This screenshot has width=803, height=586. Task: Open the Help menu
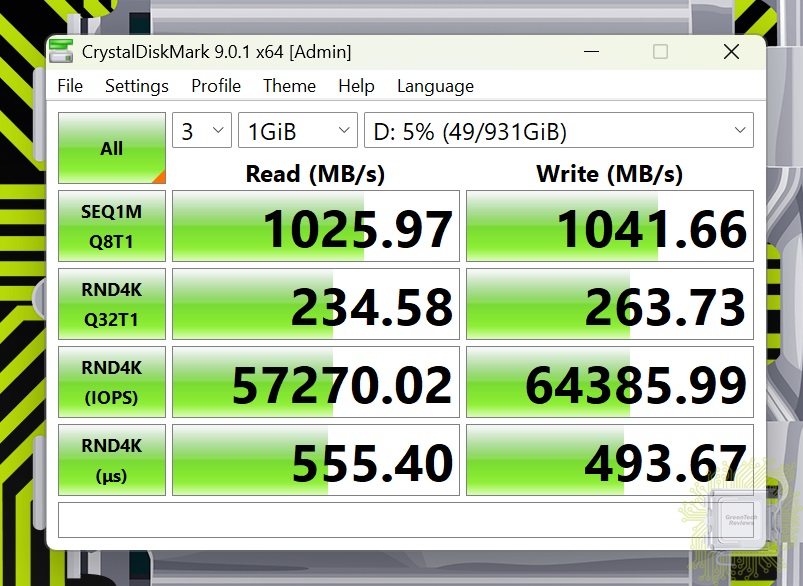point(356,86)
